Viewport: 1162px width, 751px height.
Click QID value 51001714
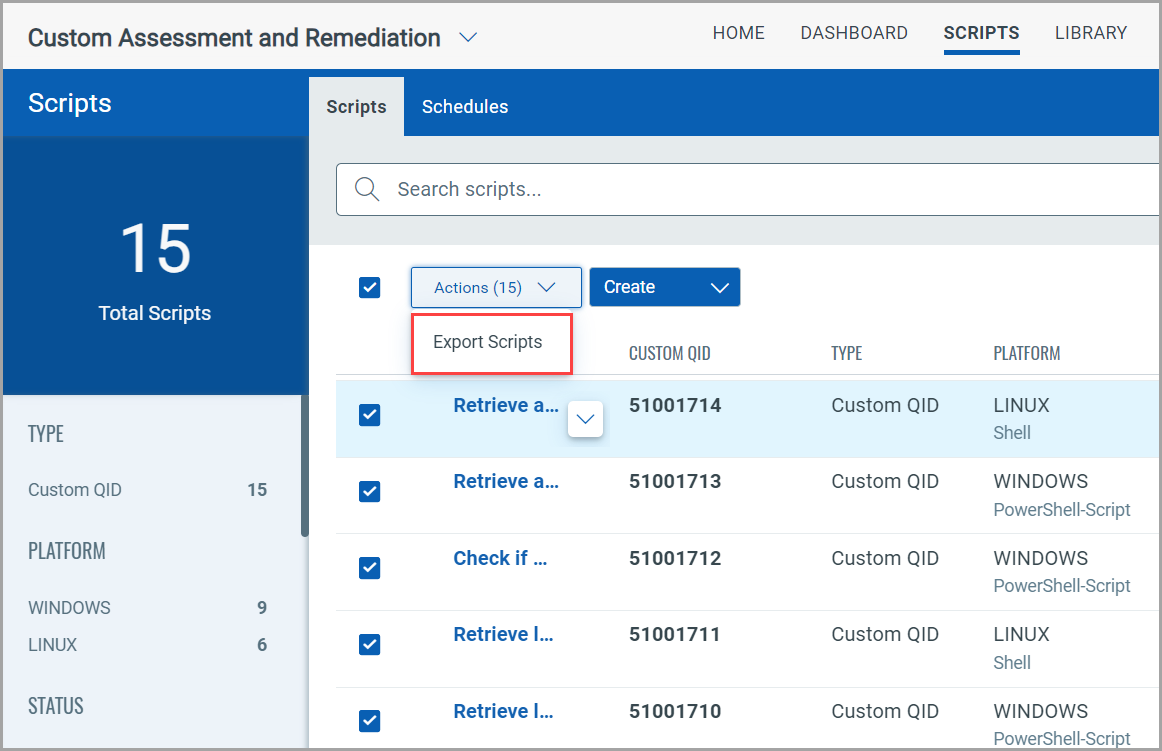(675, 406)
